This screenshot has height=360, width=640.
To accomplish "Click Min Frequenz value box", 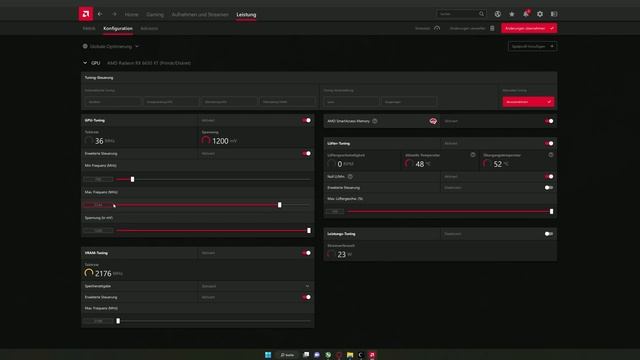I will pos(98,179).
